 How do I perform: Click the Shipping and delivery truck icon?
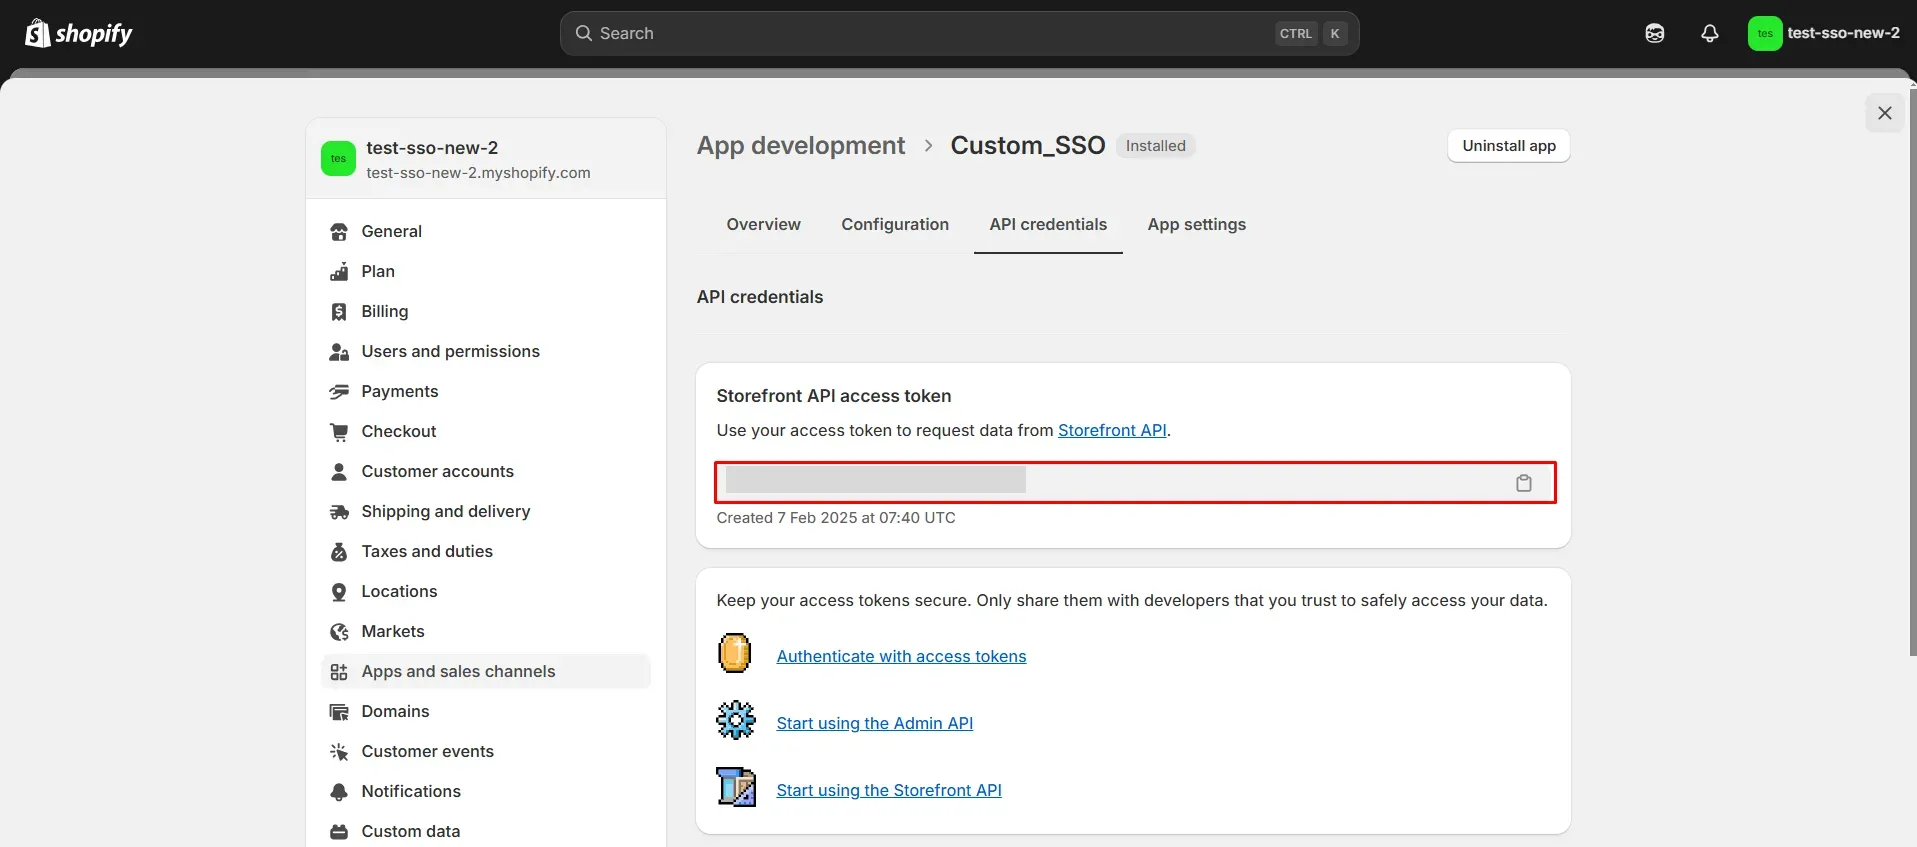click(x=339, y=512)
